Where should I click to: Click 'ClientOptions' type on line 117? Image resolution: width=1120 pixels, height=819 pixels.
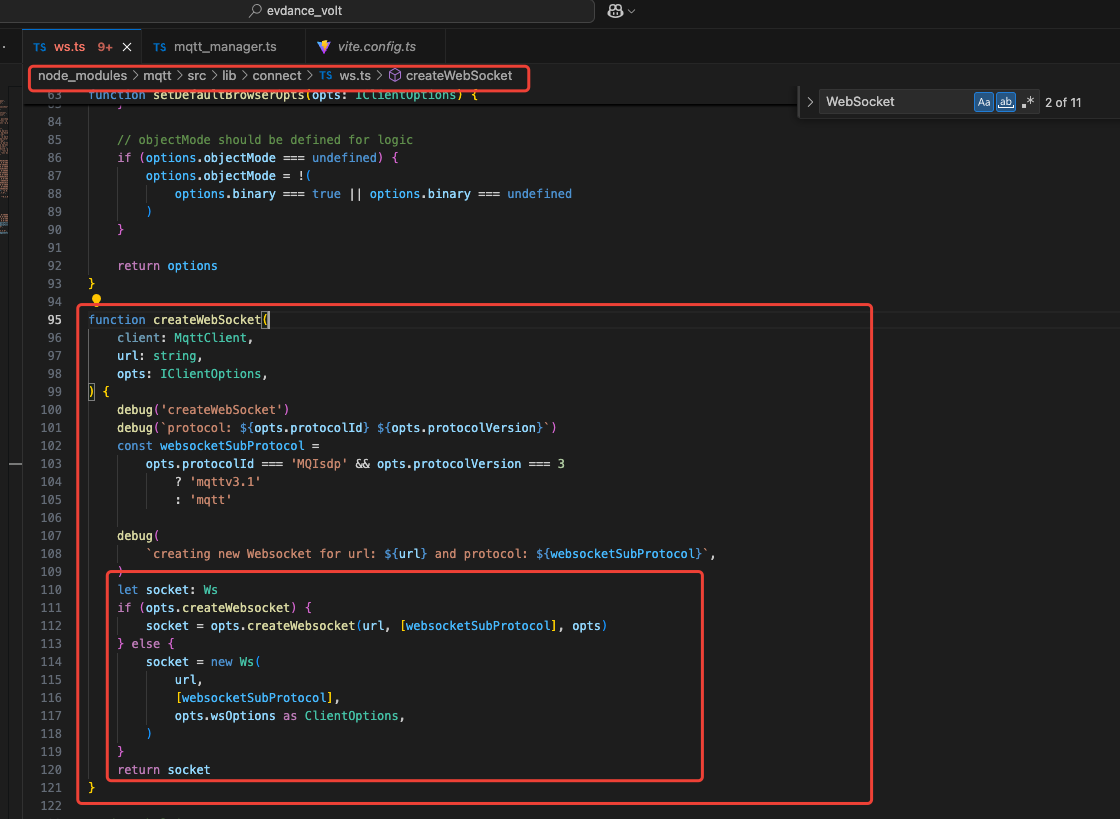pos(351,715)
